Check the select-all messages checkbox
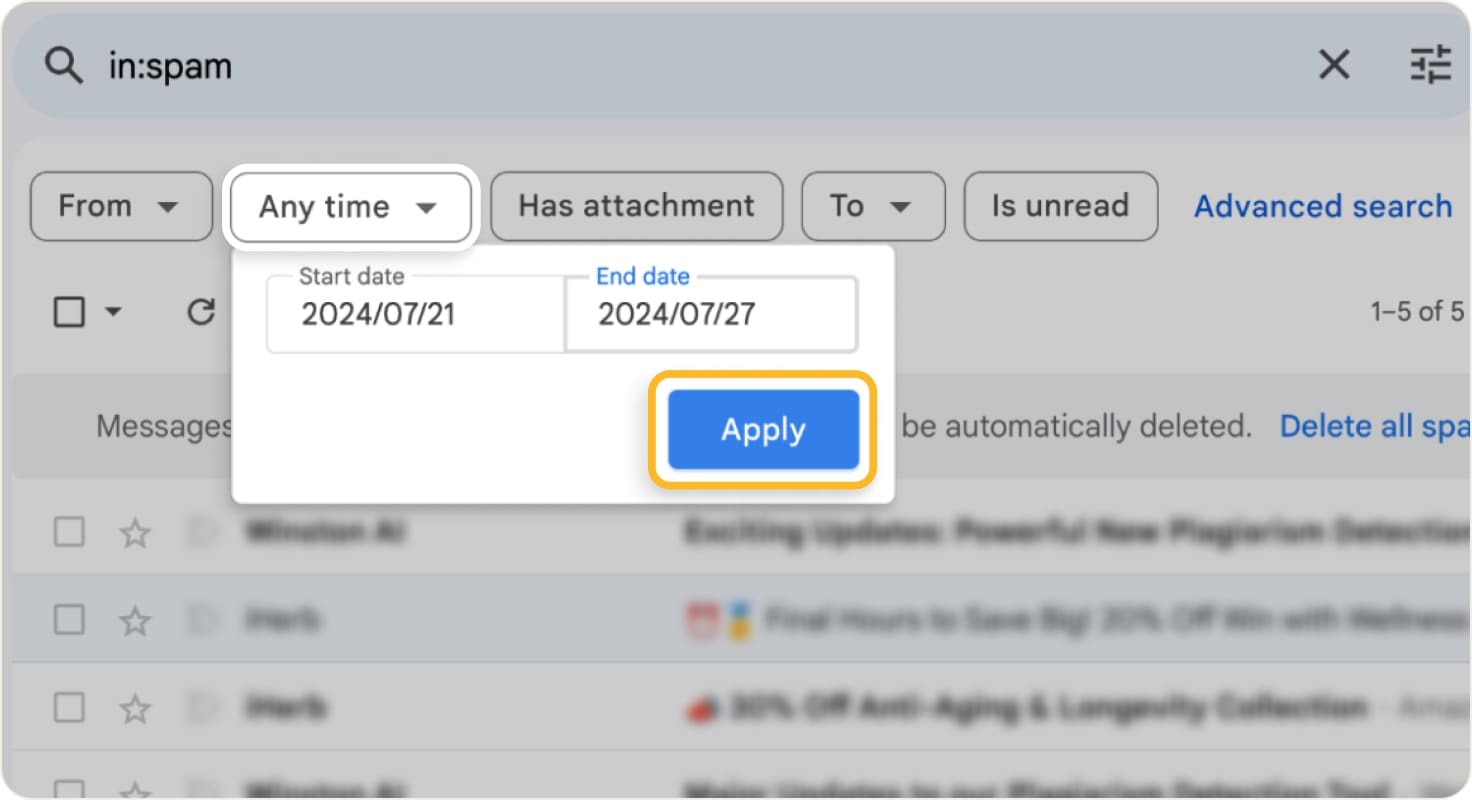 pyautogui.click(x=68, y=312)
